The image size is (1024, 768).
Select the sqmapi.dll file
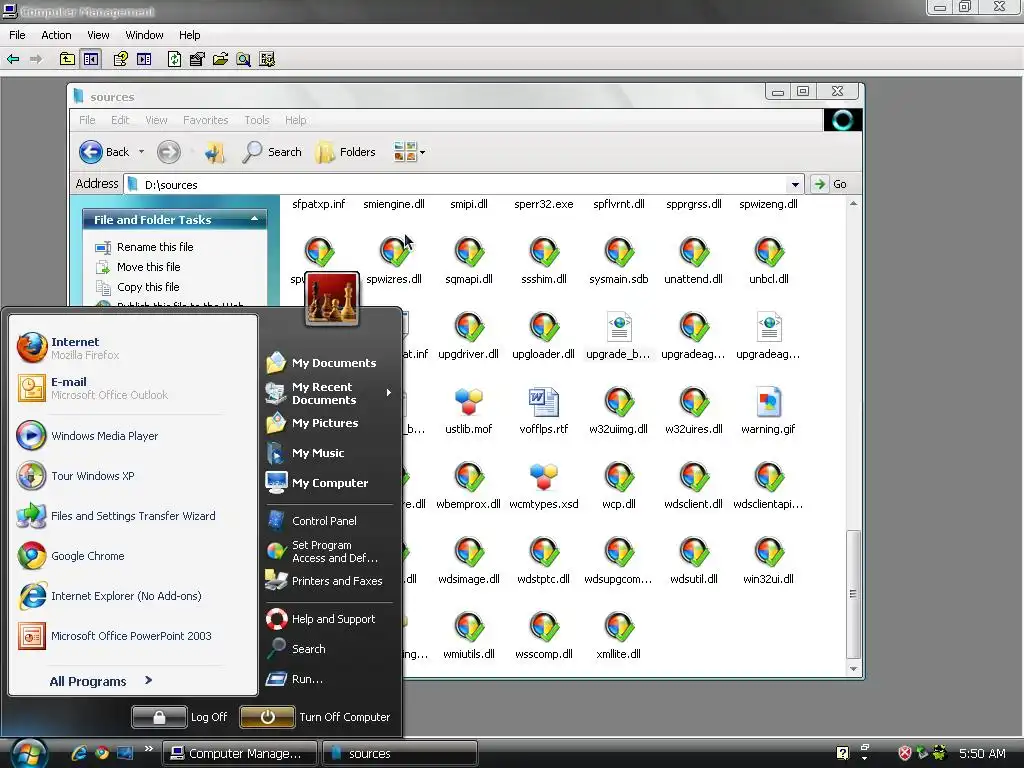[468, 261]
